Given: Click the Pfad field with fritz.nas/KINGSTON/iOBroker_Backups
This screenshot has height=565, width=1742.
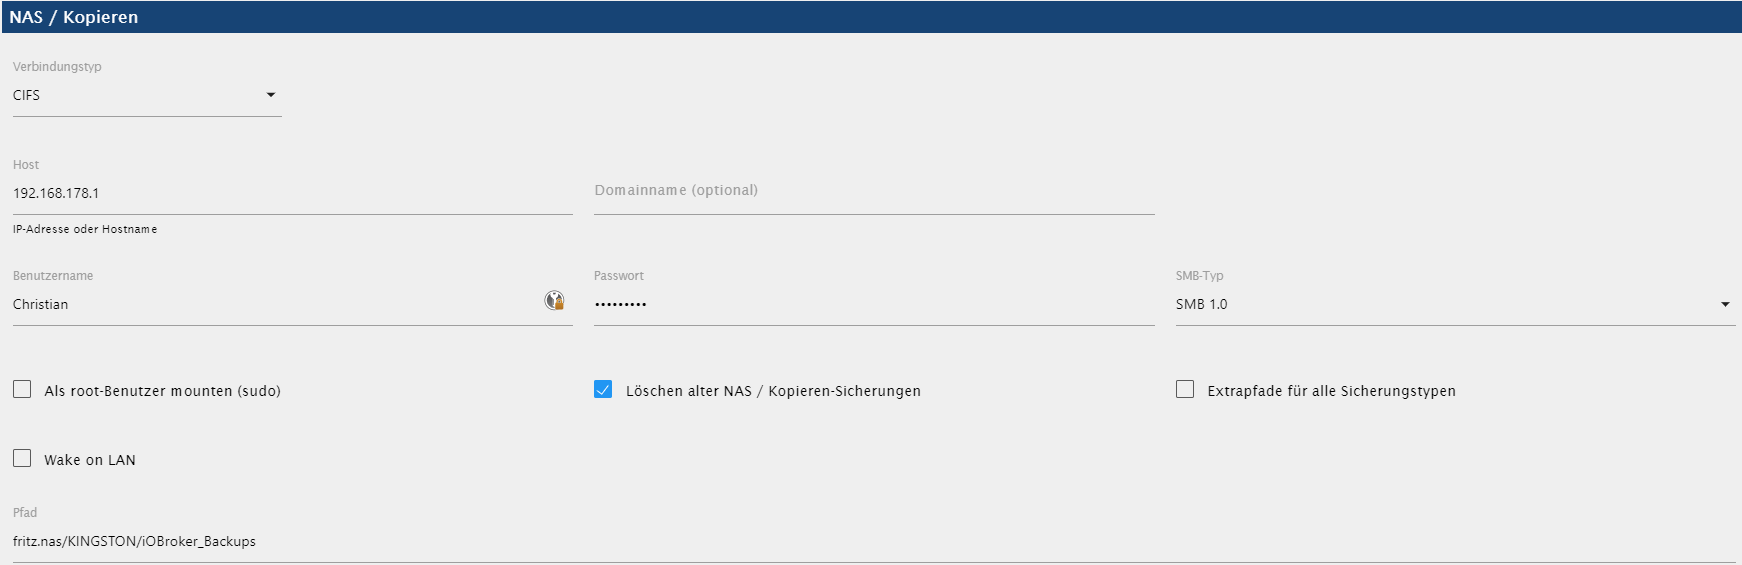Looking at the screenshot, I should pyautogui.click(x=874, y=541).
